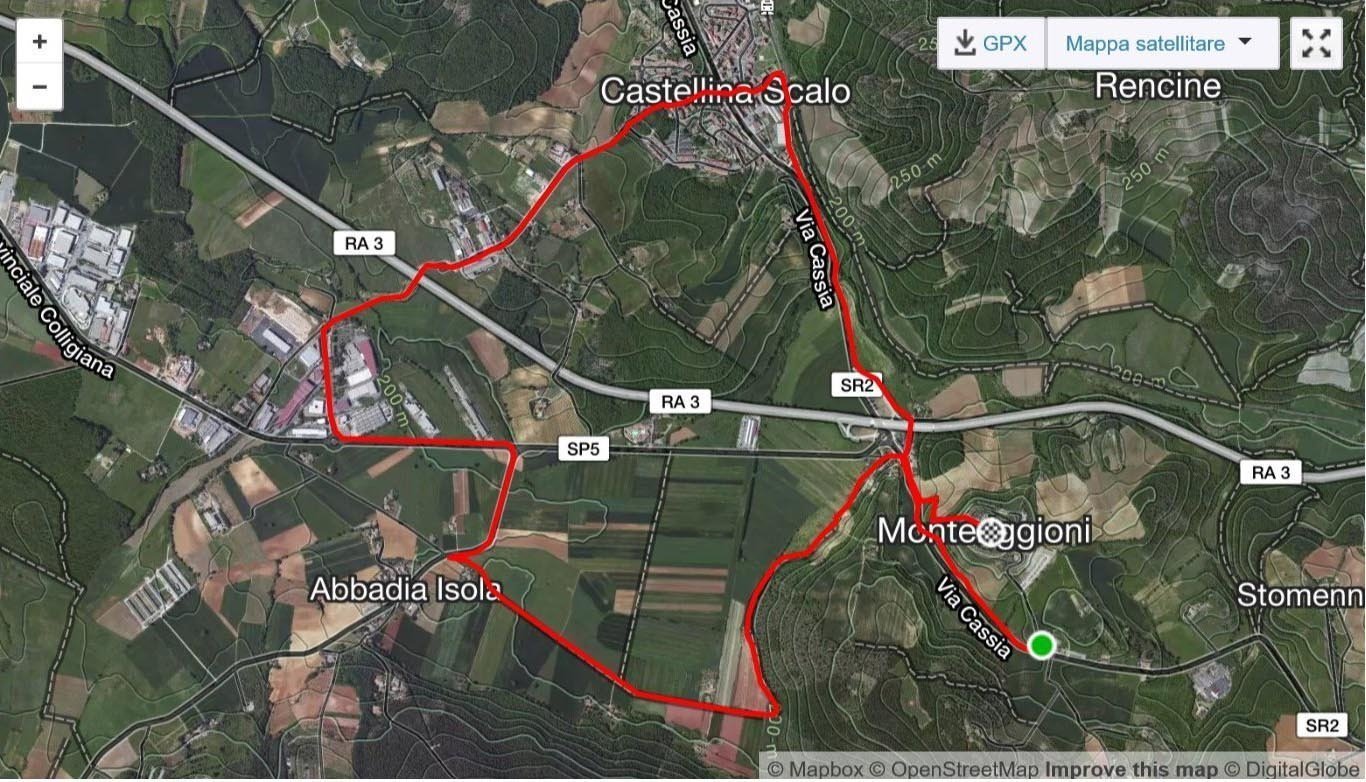Click the checkered finish flag marker
1366x782 pixels.
click(991, 530)
